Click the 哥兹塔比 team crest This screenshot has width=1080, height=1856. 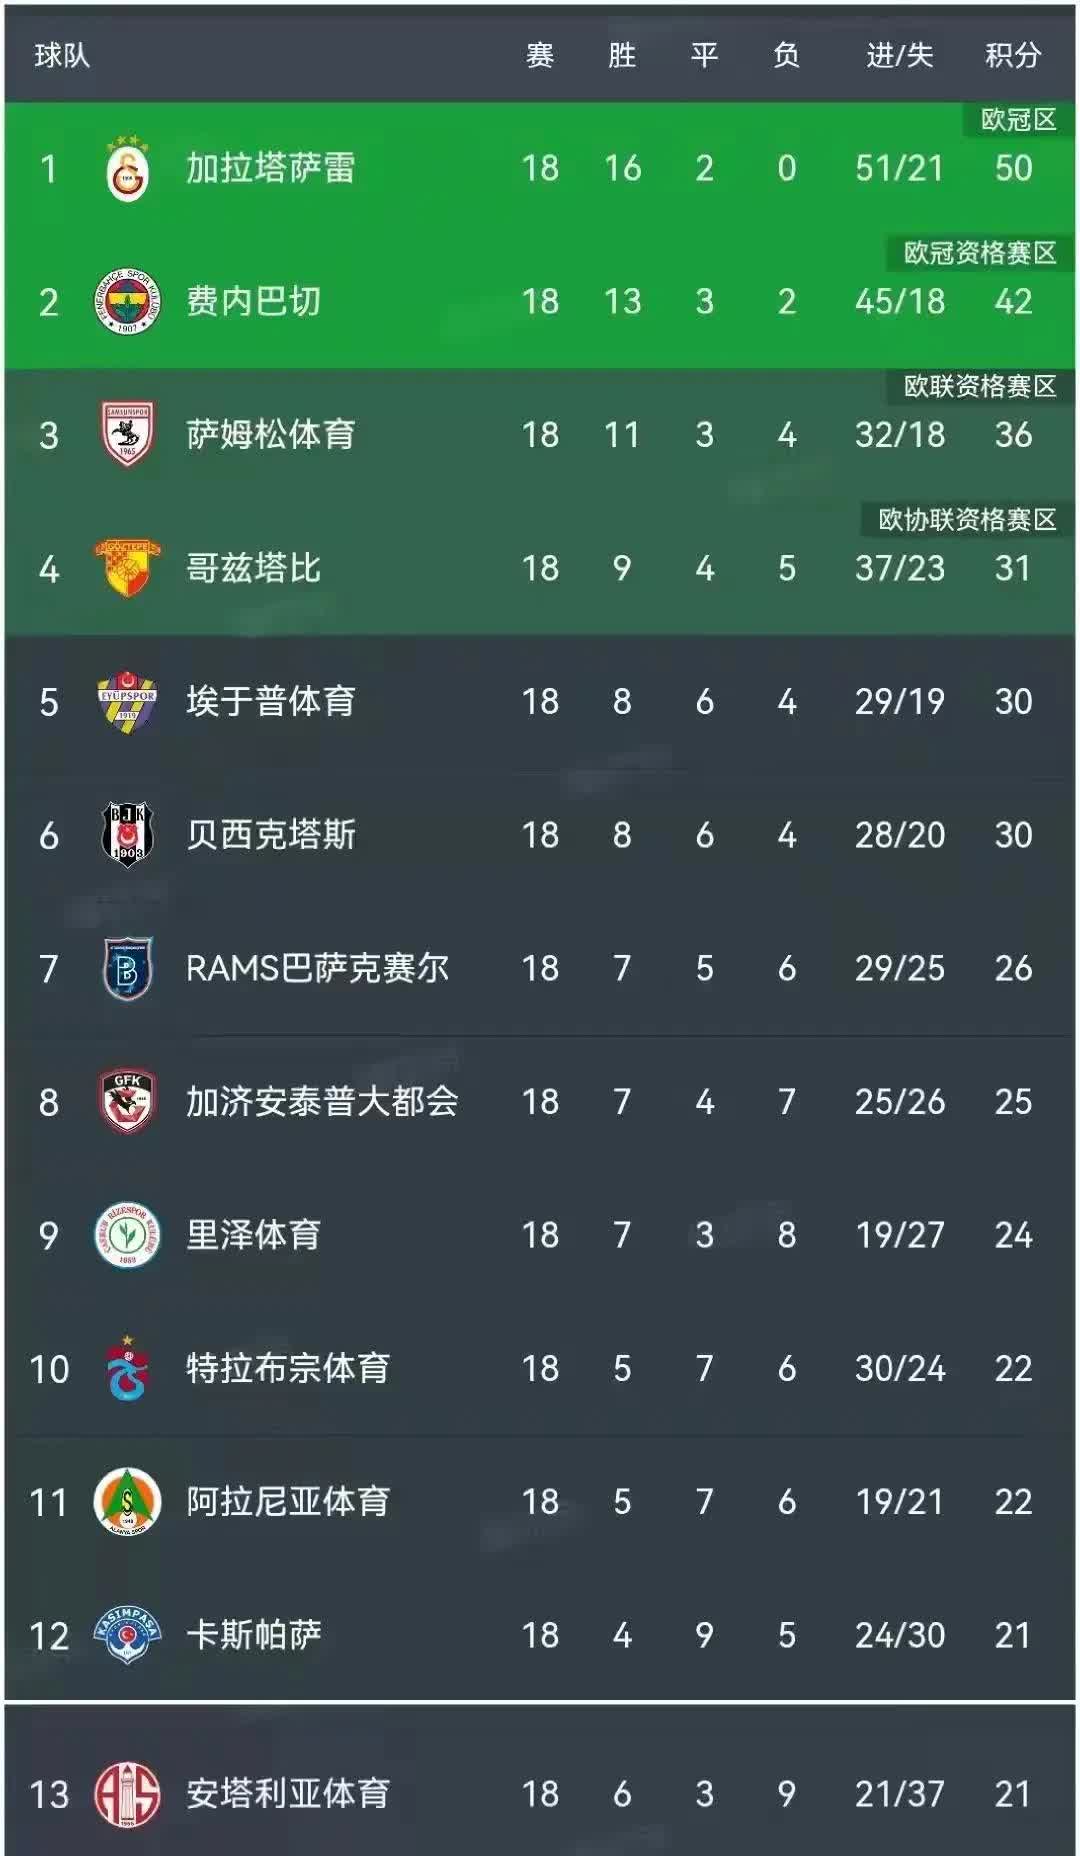125,568
